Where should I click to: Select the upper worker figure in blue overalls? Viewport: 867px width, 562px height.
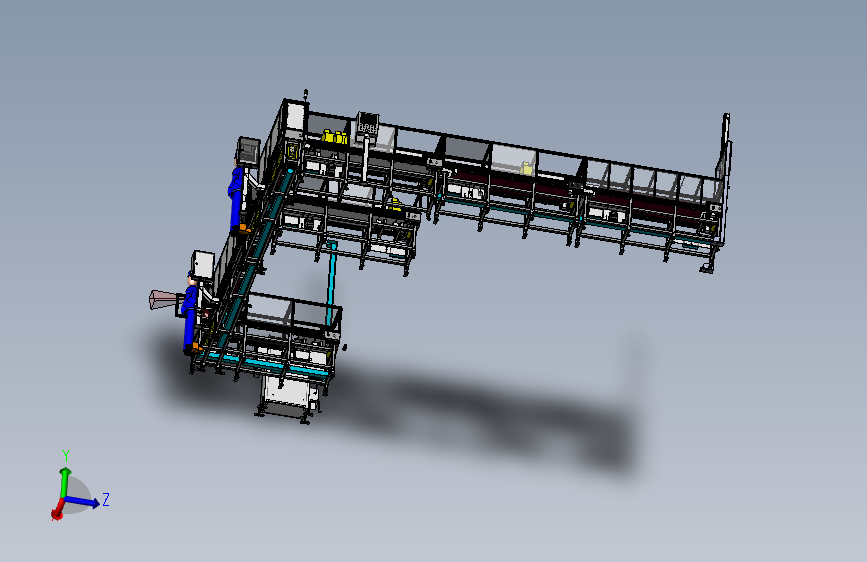coord(238,196)
